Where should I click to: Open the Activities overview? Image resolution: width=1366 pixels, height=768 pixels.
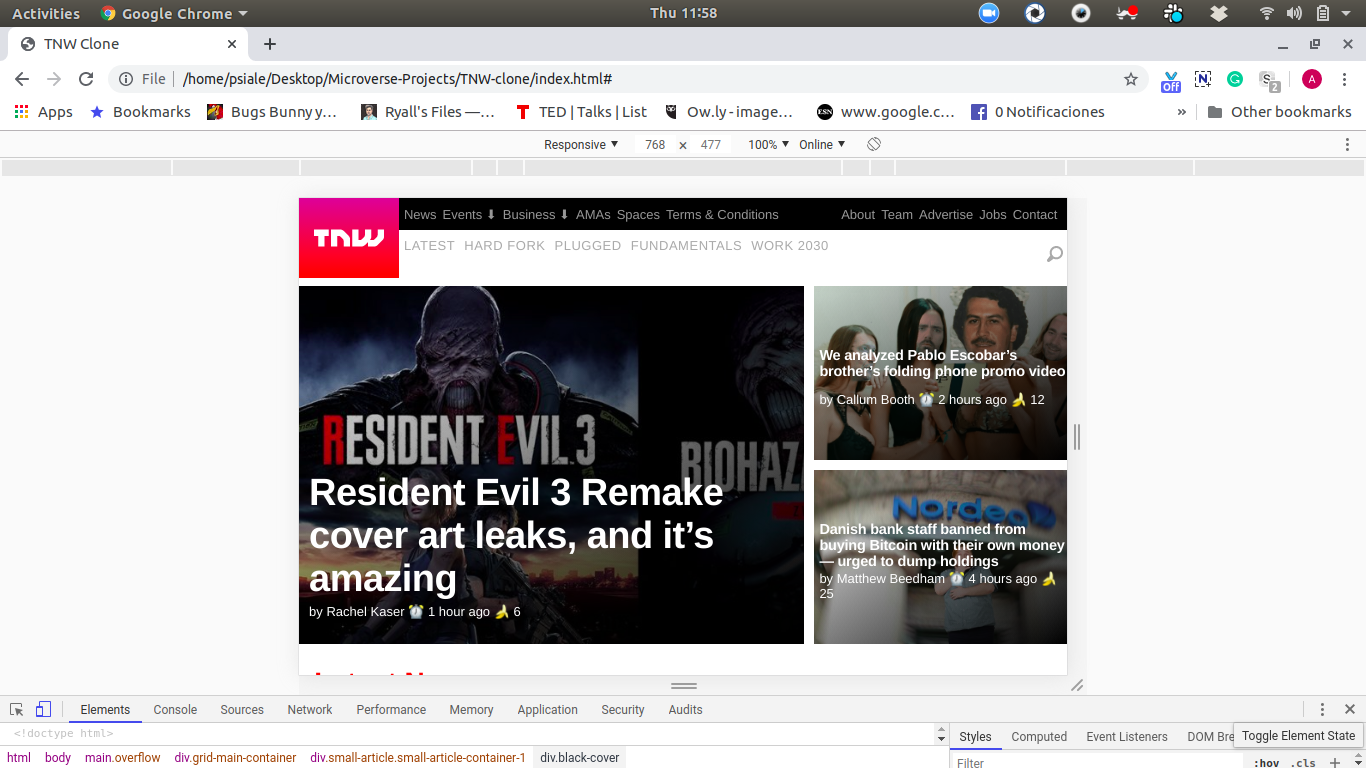(x=46, y=13)
